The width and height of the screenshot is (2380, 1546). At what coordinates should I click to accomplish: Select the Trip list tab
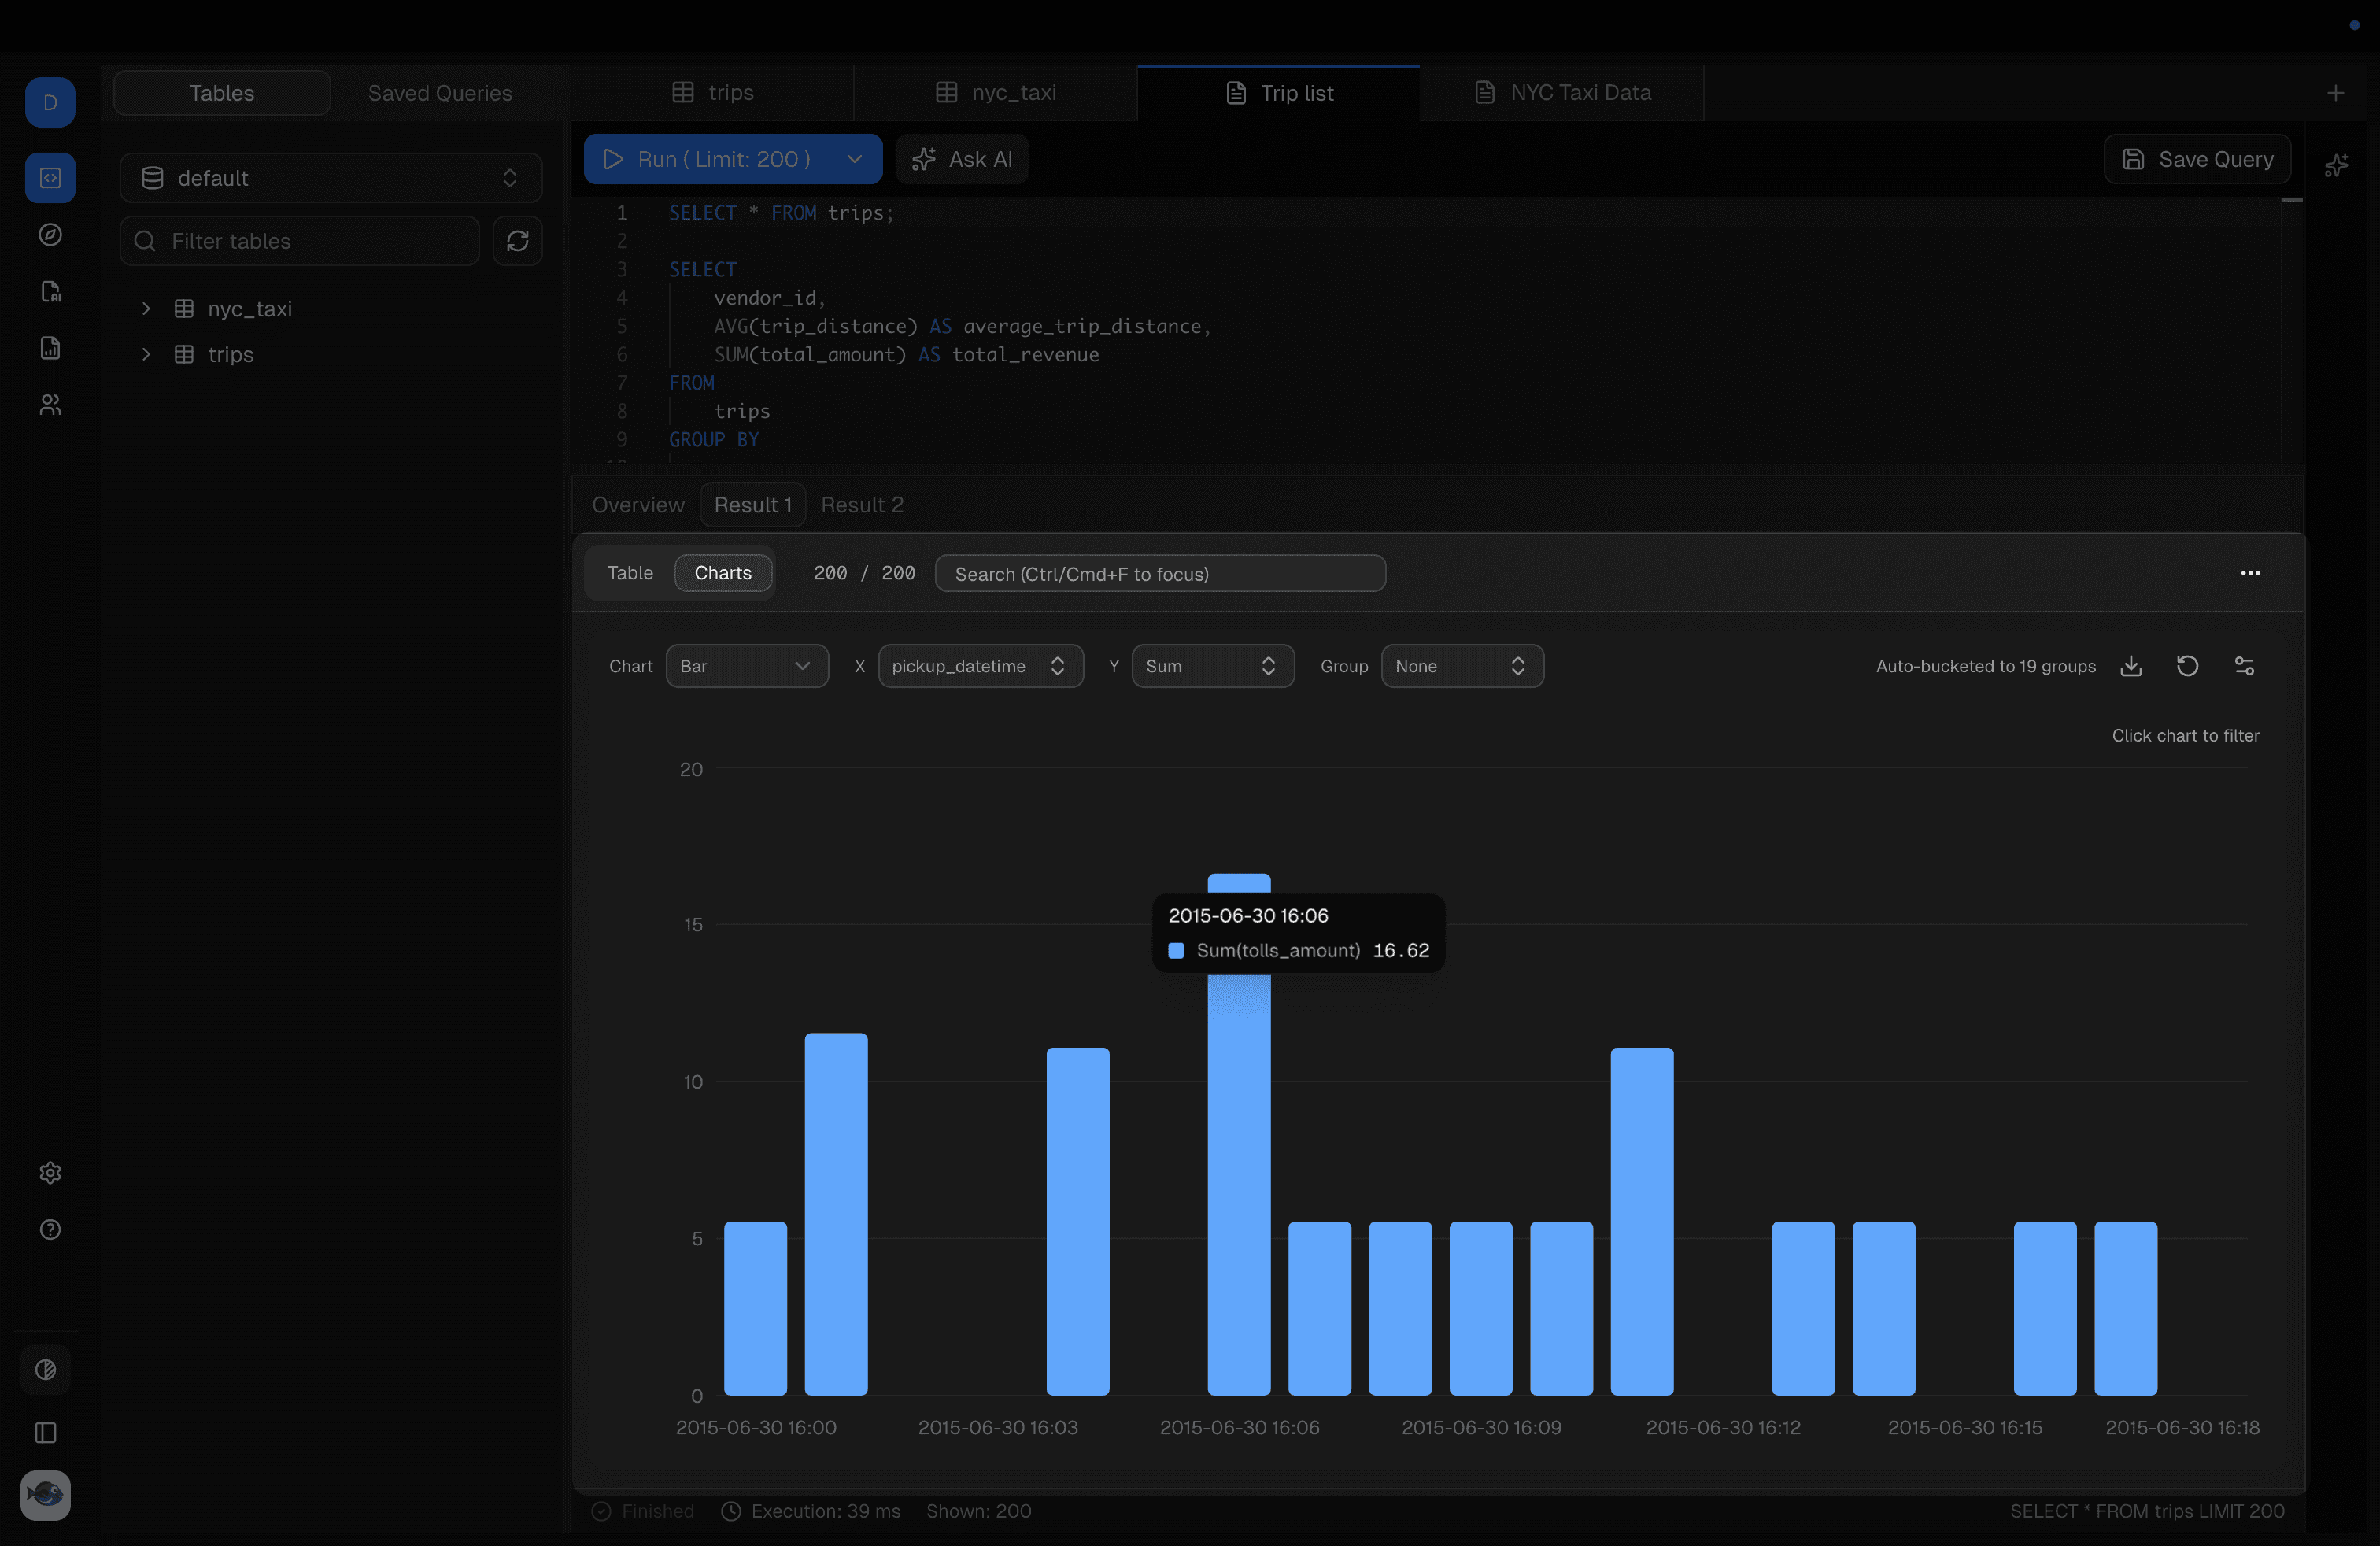click(1279, 93)
